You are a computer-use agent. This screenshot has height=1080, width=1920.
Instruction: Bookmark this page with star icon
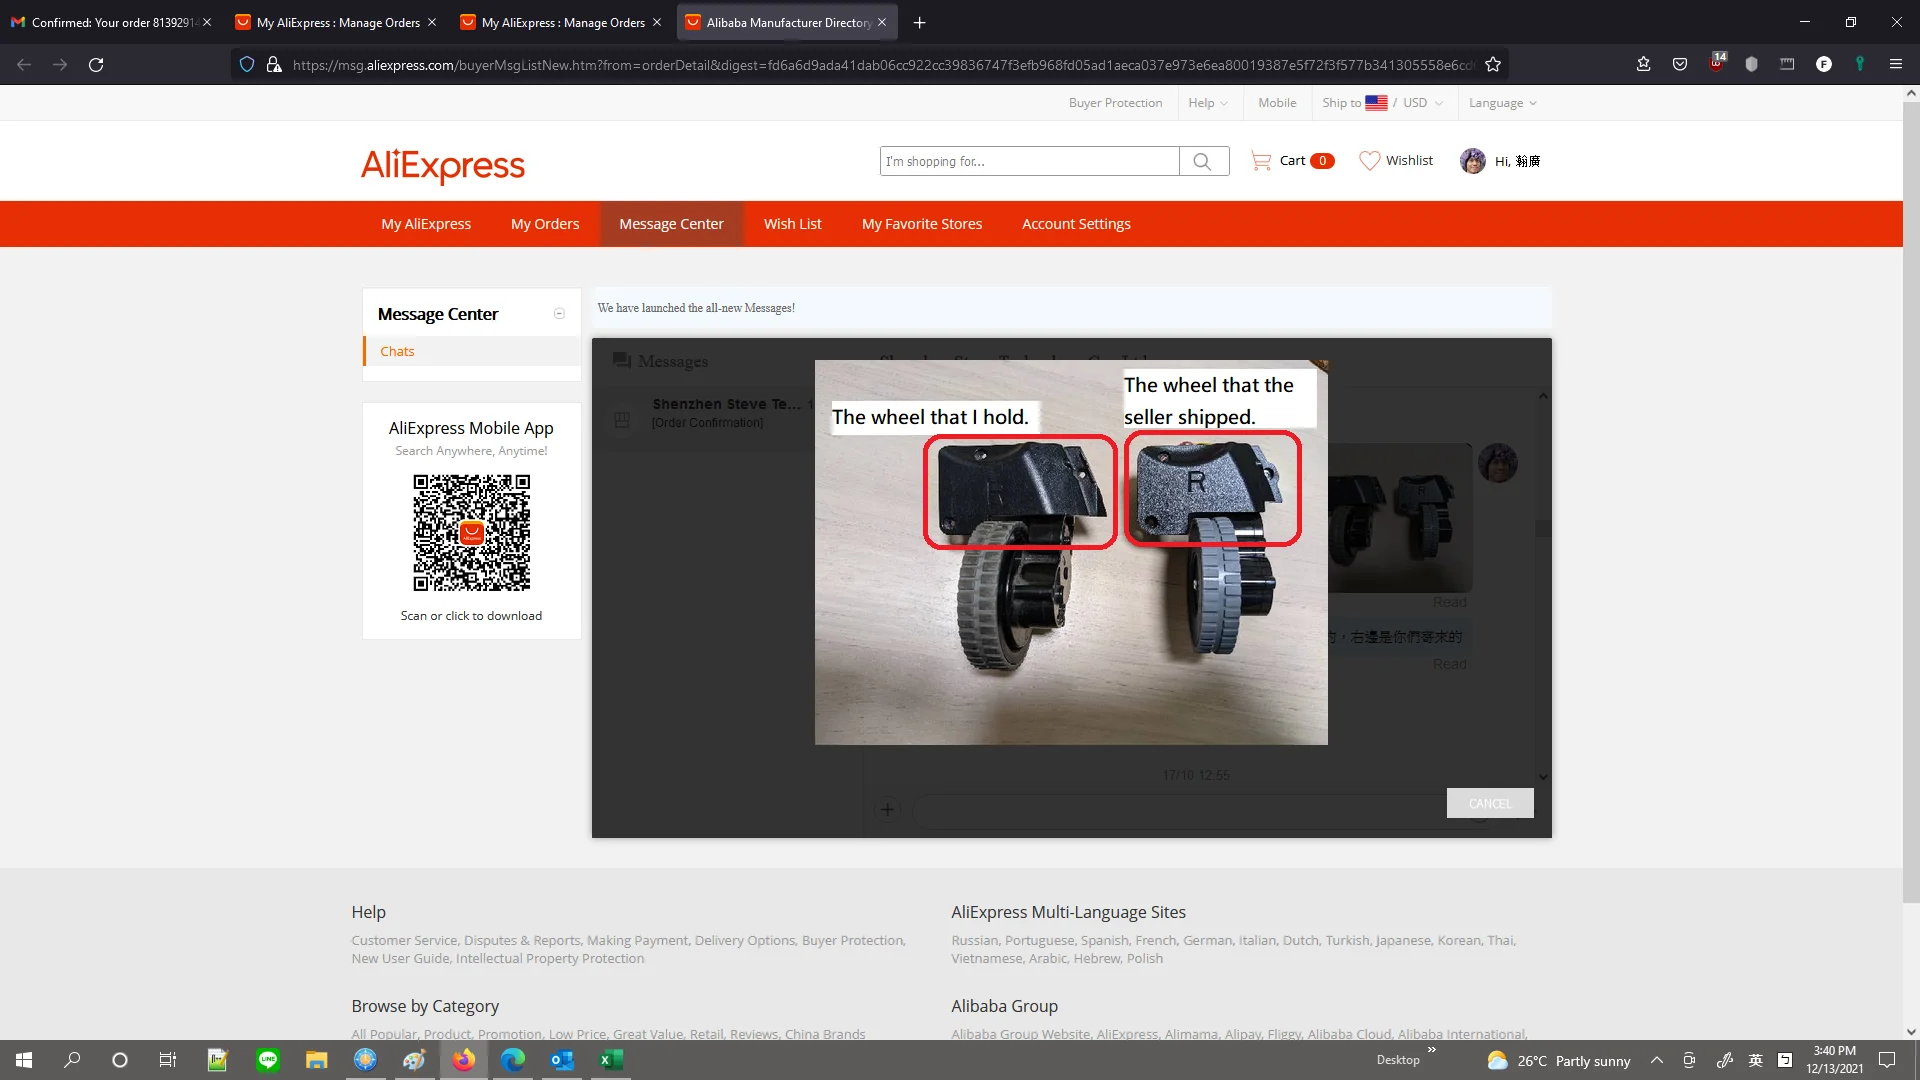tap(1493, 65)
